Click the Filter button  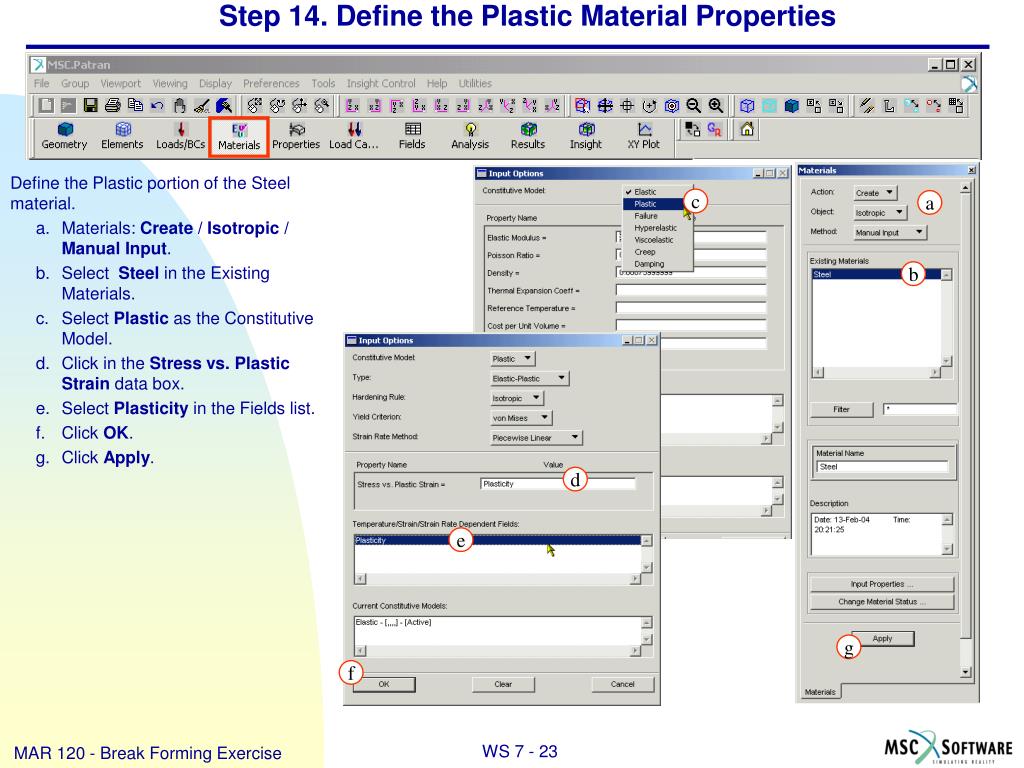point(841,409)
